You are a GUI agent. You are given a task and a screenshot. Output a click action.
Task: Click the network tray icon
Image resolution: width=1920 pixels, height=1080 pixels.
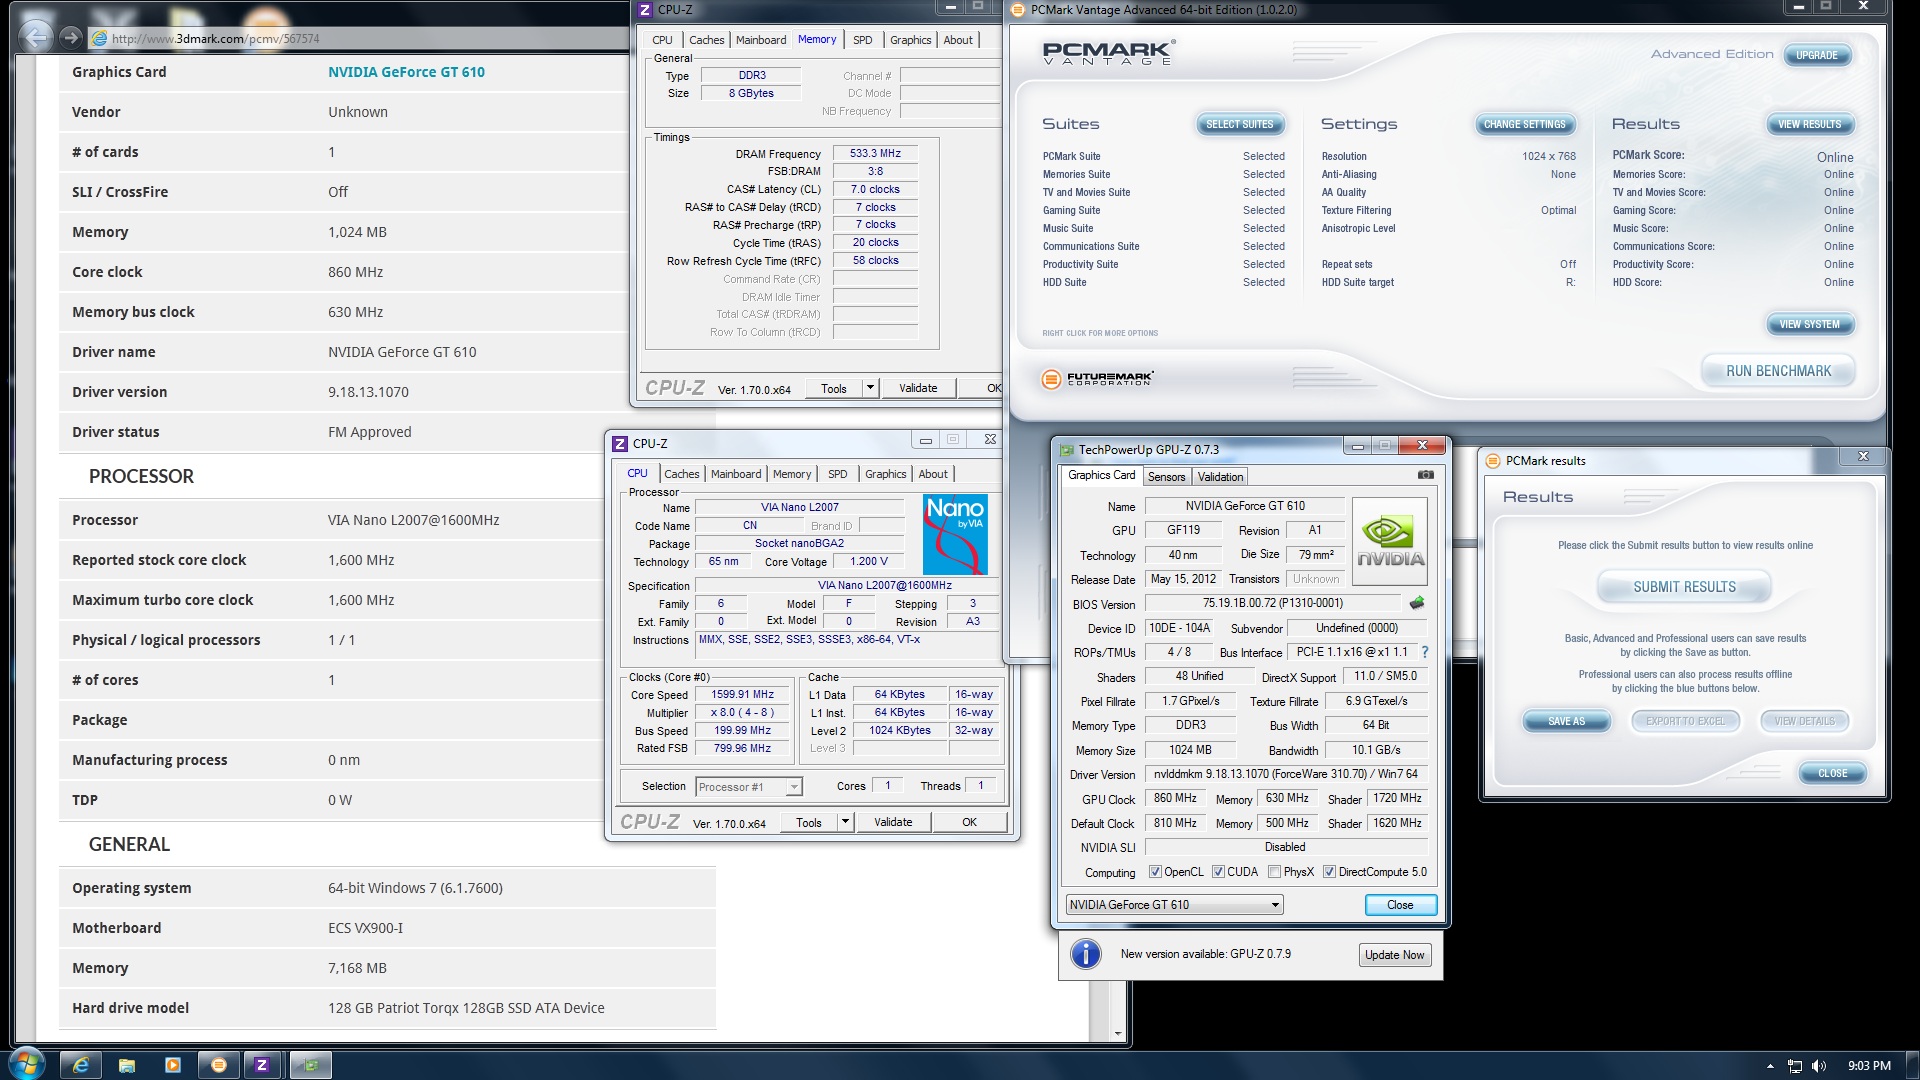tap(1795, 1066)
